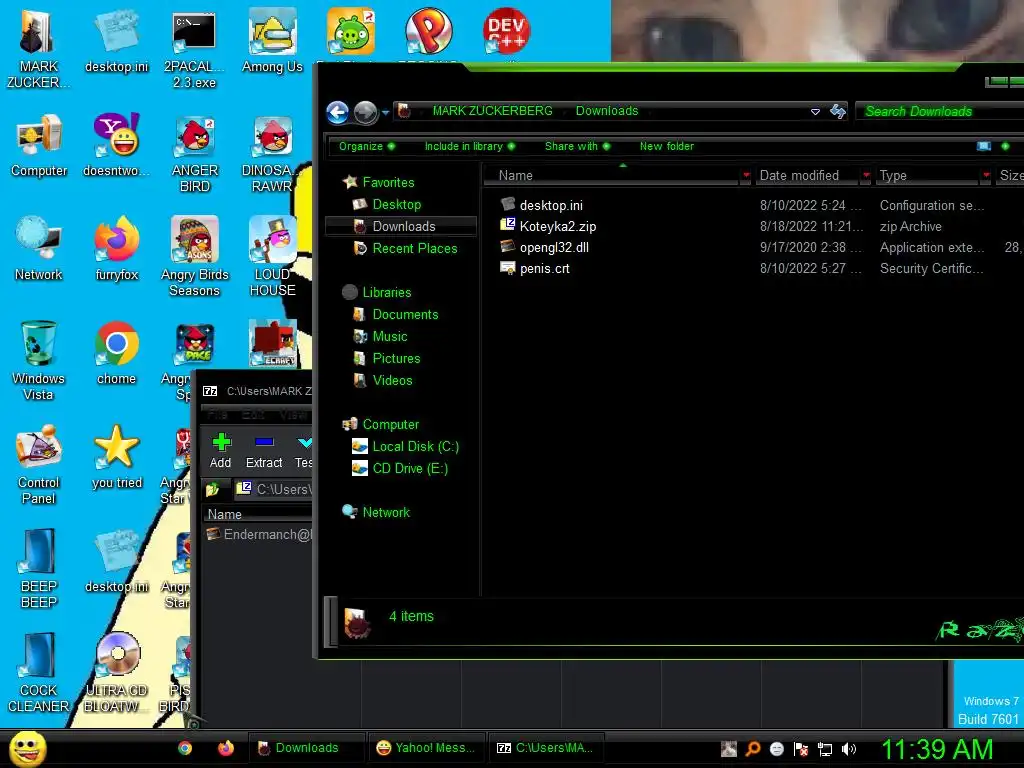Click the refresh icon beside address bar

pyautogui.click(x=838, y=112)
